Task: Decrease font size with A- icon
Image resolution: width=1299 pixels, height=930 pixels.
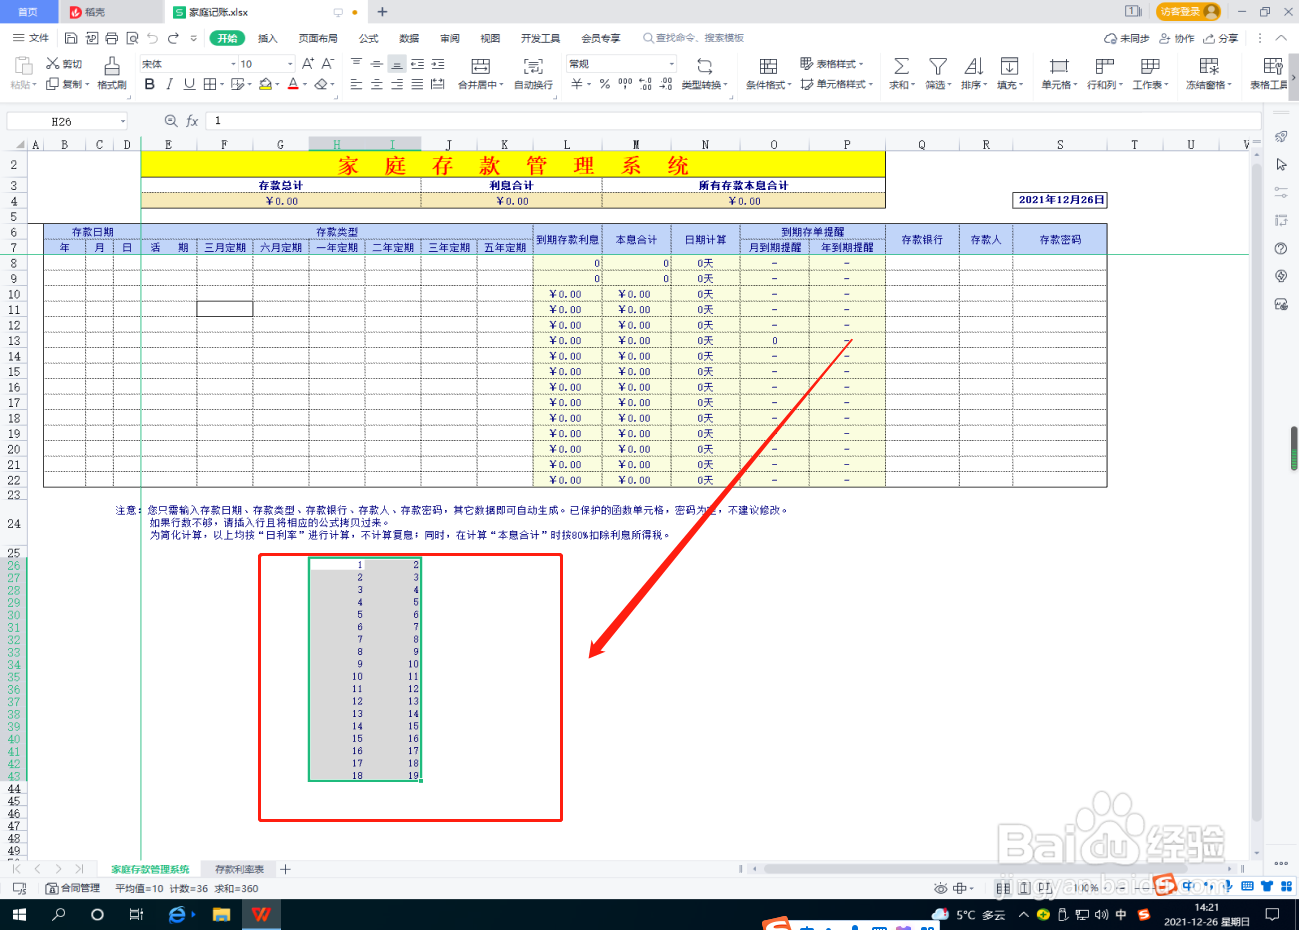Action: 328,63
